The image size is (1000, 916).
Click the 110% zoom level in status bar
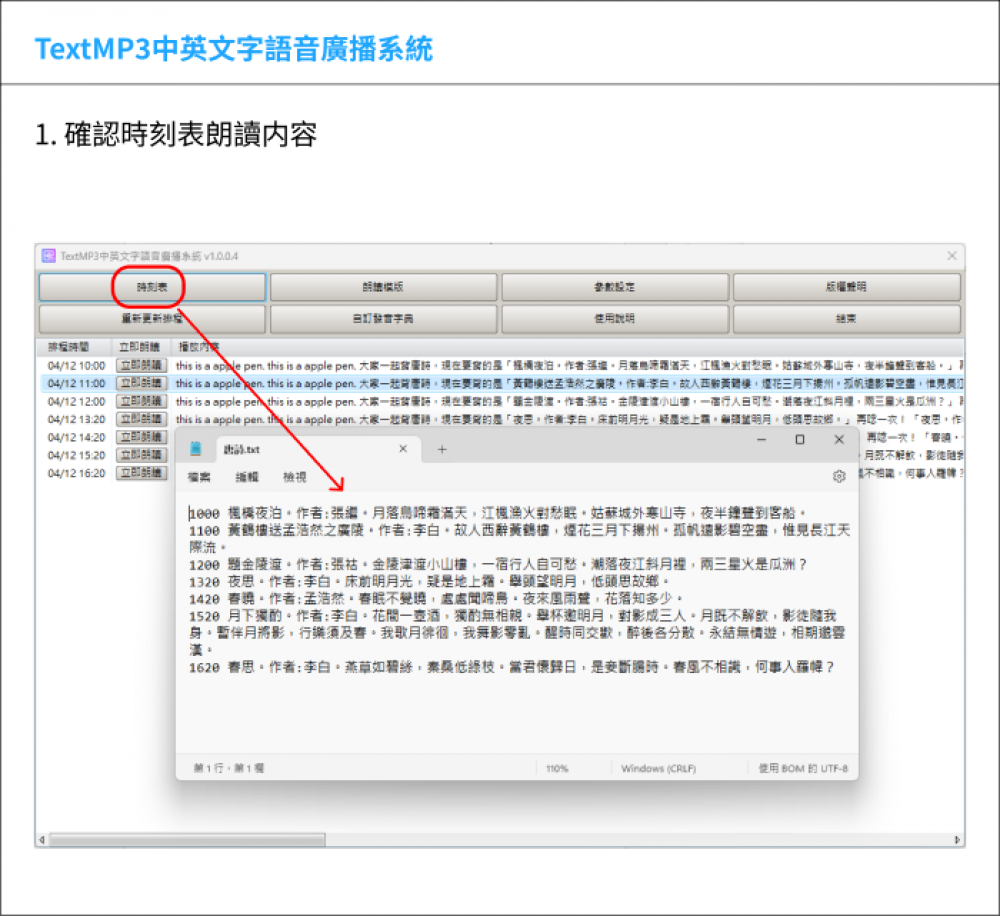(x=557, y=768)
